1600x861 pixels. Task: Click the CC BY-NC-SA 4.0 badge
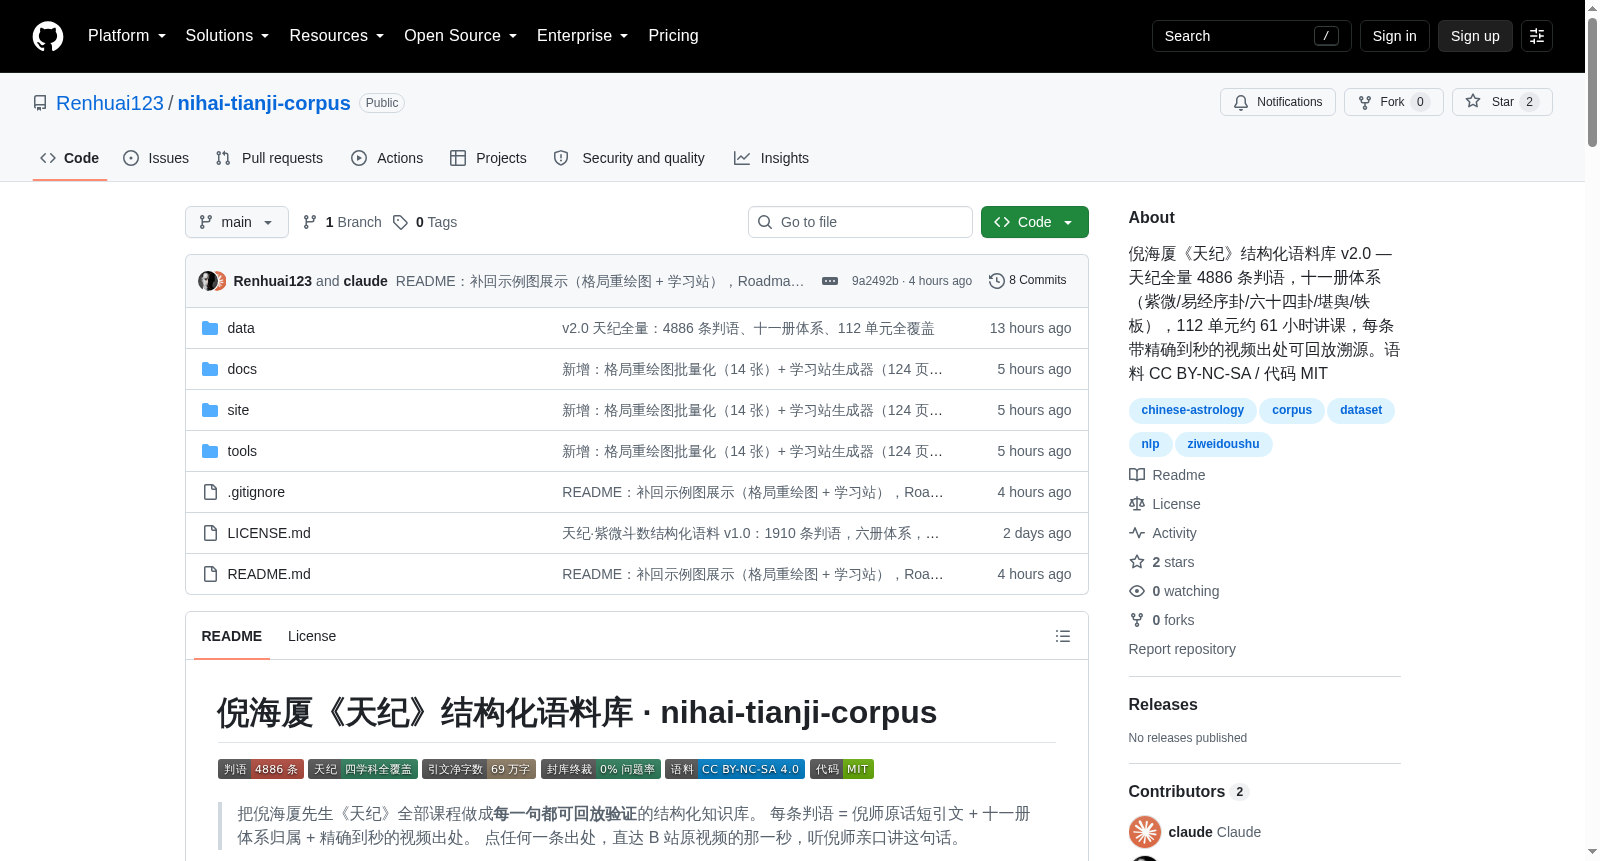[x=735, y=769]
